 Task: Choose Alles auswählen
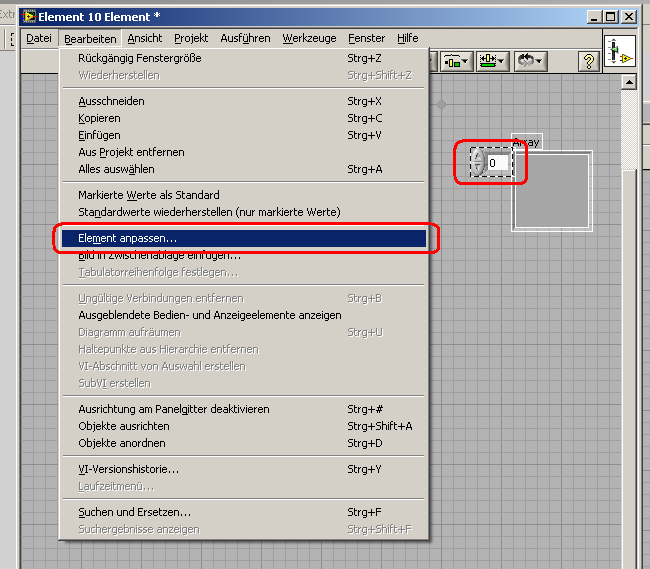(x=244, y=169)
